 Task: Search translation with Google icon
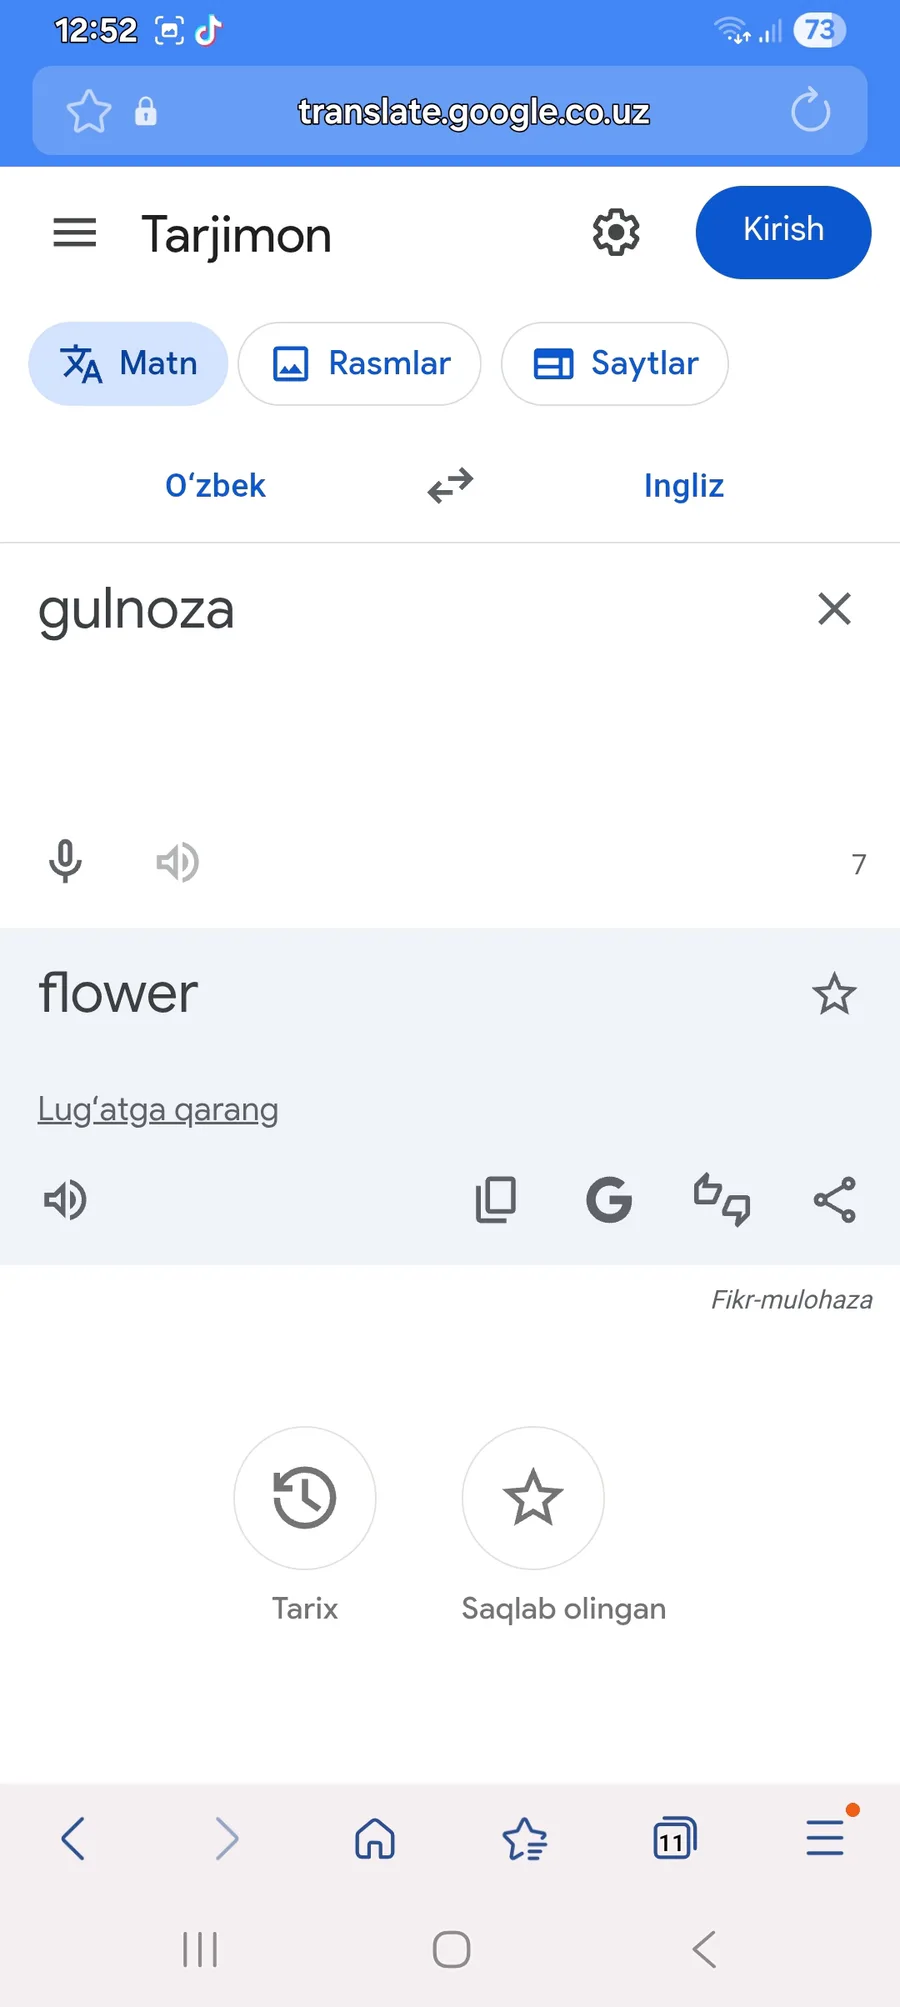609,1200
